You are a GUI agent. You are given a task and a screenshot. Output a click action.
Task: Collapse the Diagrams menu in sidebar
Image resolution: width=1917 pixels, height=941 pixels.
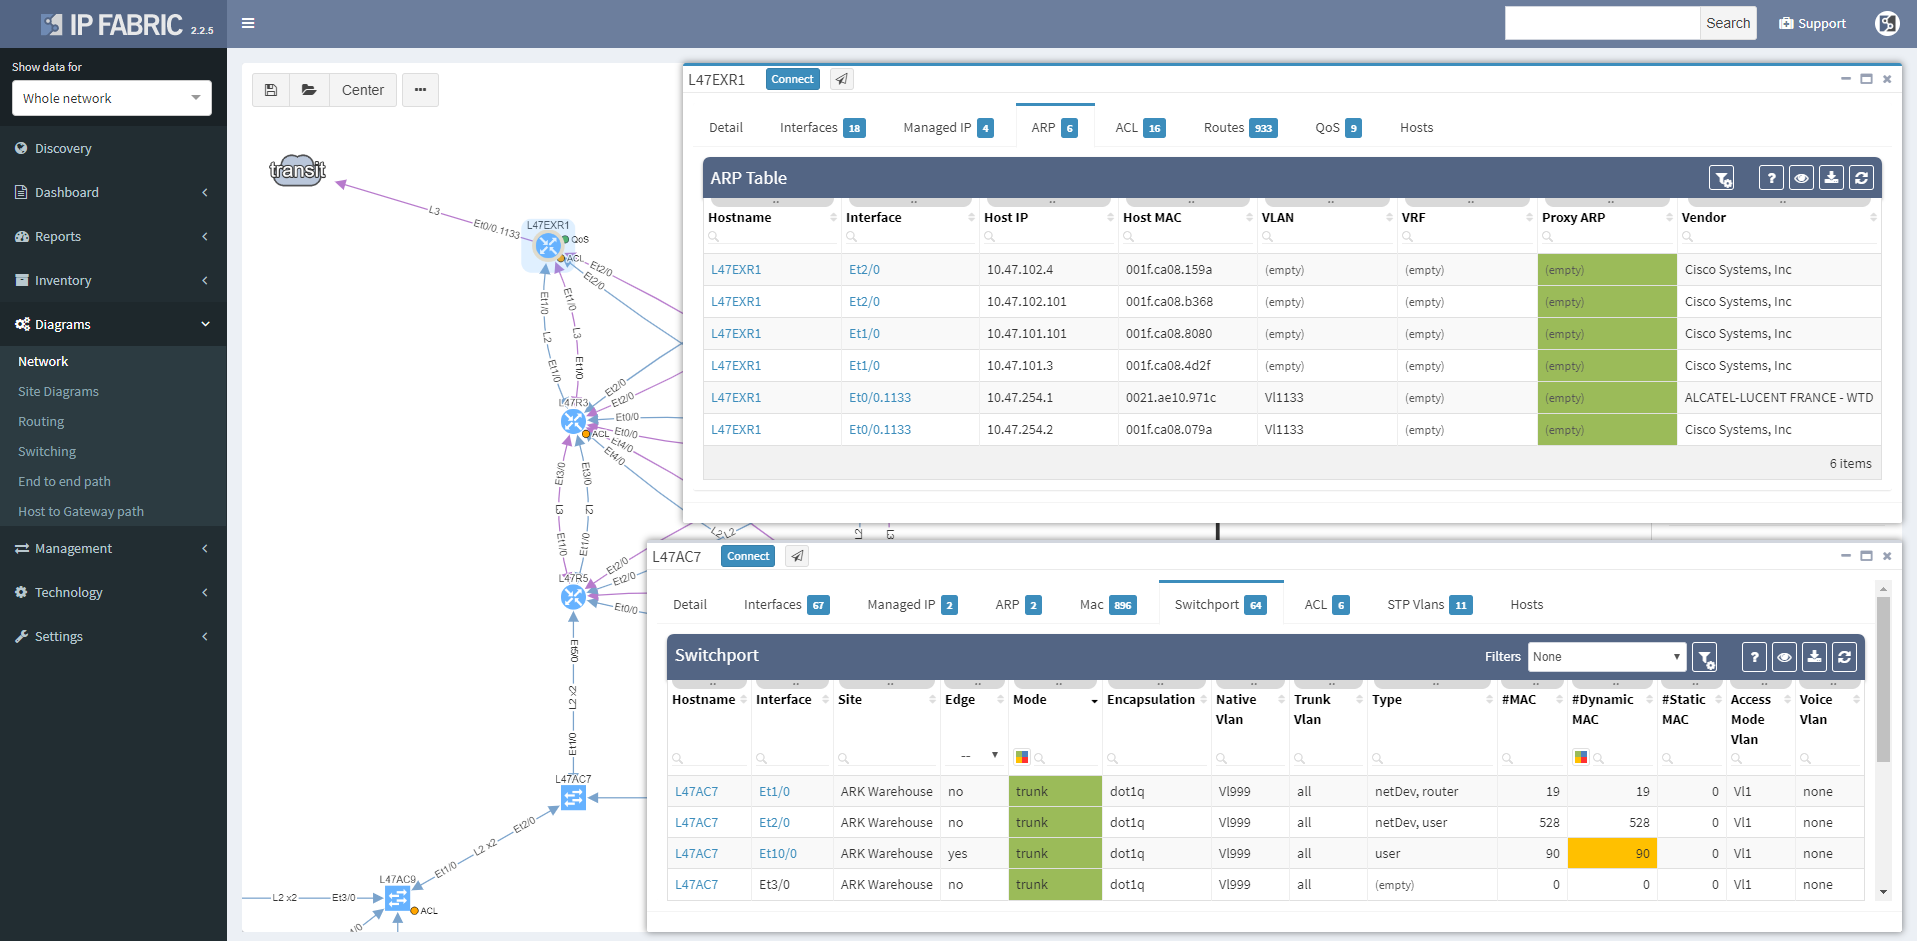[113, 324]
